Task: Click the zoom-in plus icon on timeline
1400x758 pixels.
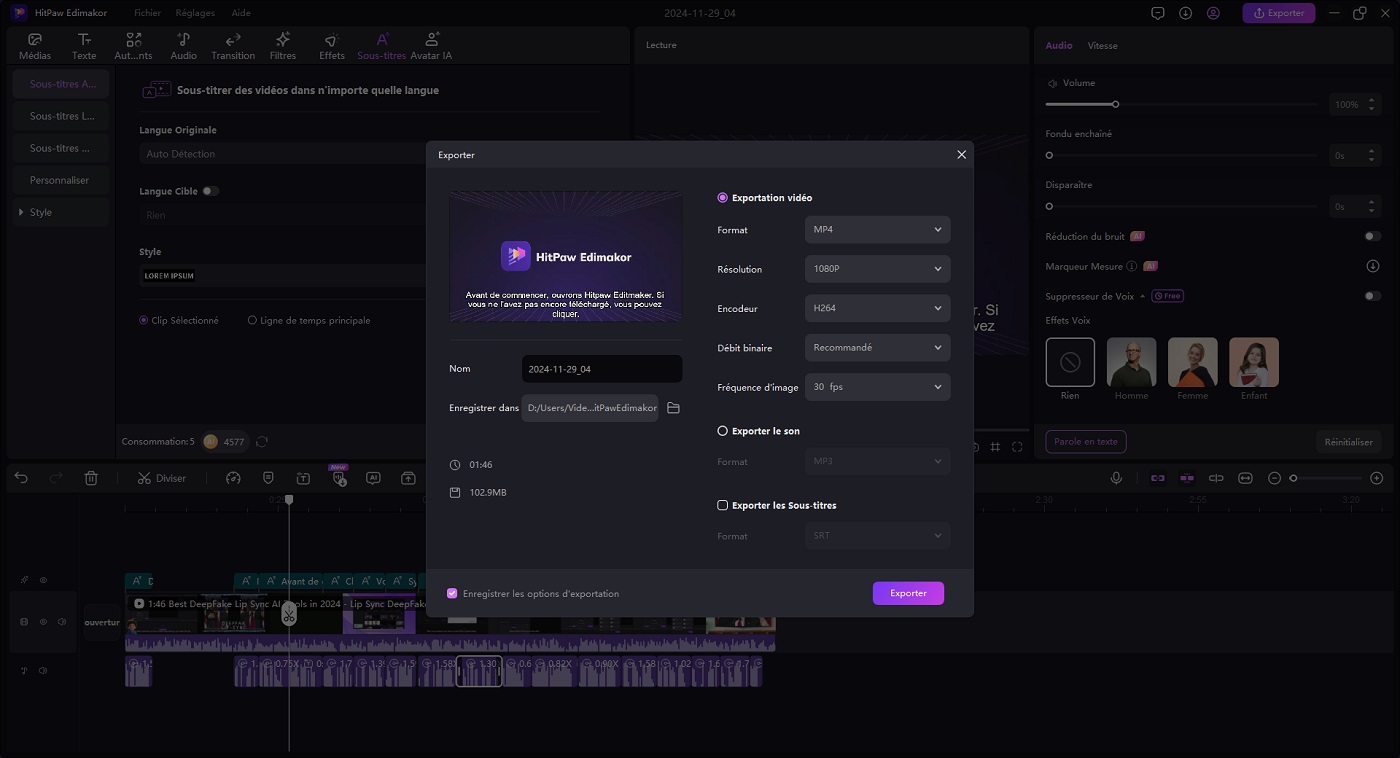Action: [1376, 478]
